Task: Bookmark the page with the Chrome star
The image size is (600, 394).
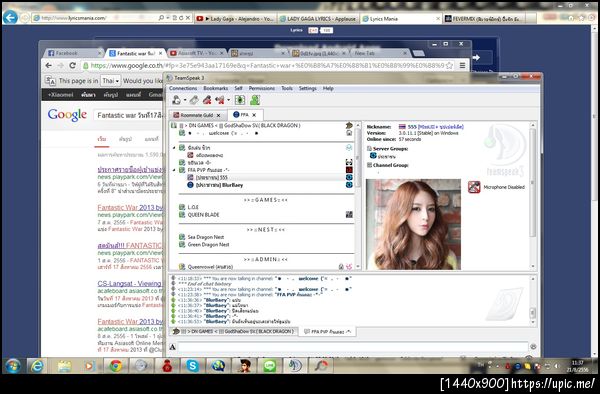Action: click(x=450, y=66)
